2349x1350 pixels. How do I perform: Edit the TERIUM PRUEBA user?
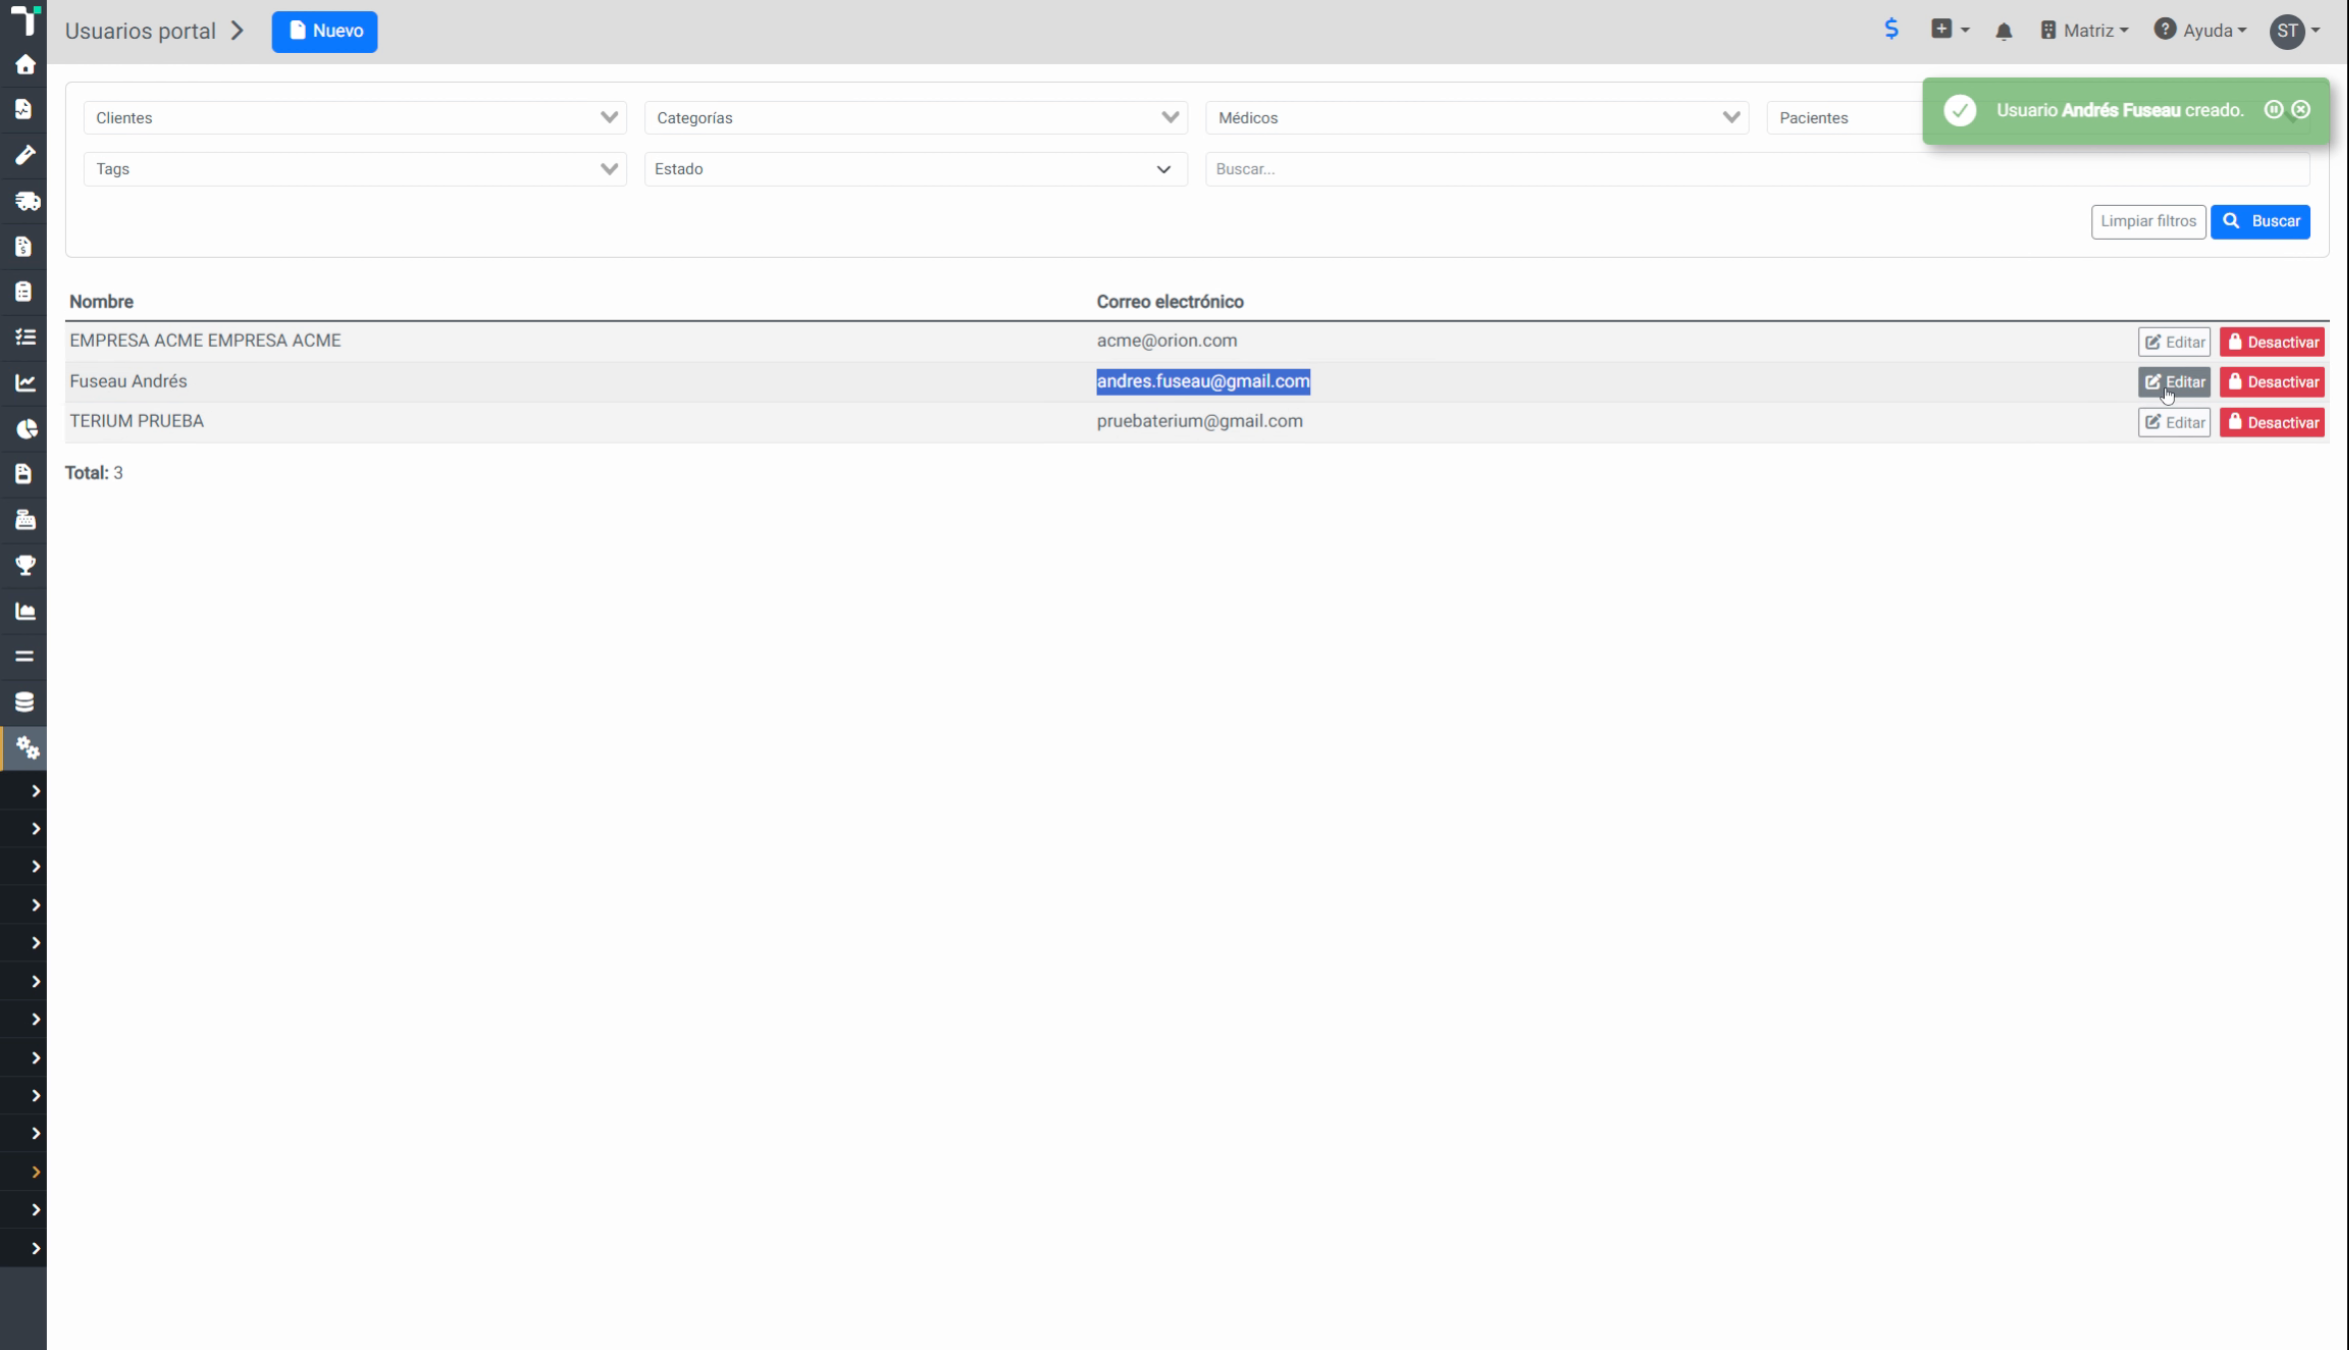(2174, 422)
